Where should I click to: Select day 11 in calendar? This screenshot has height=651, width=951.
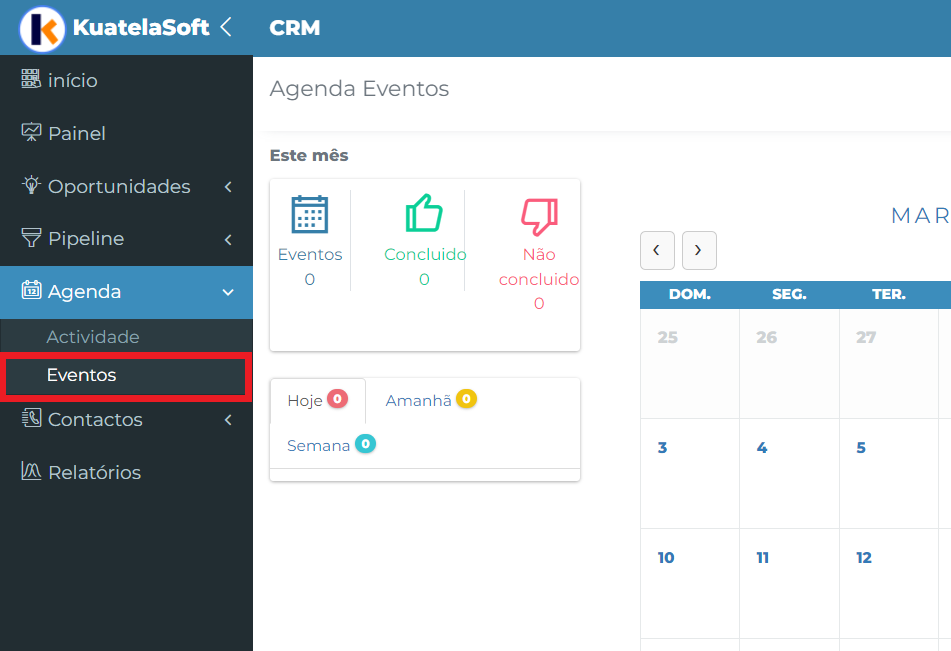pyautogui.click(x=790, y=583)
